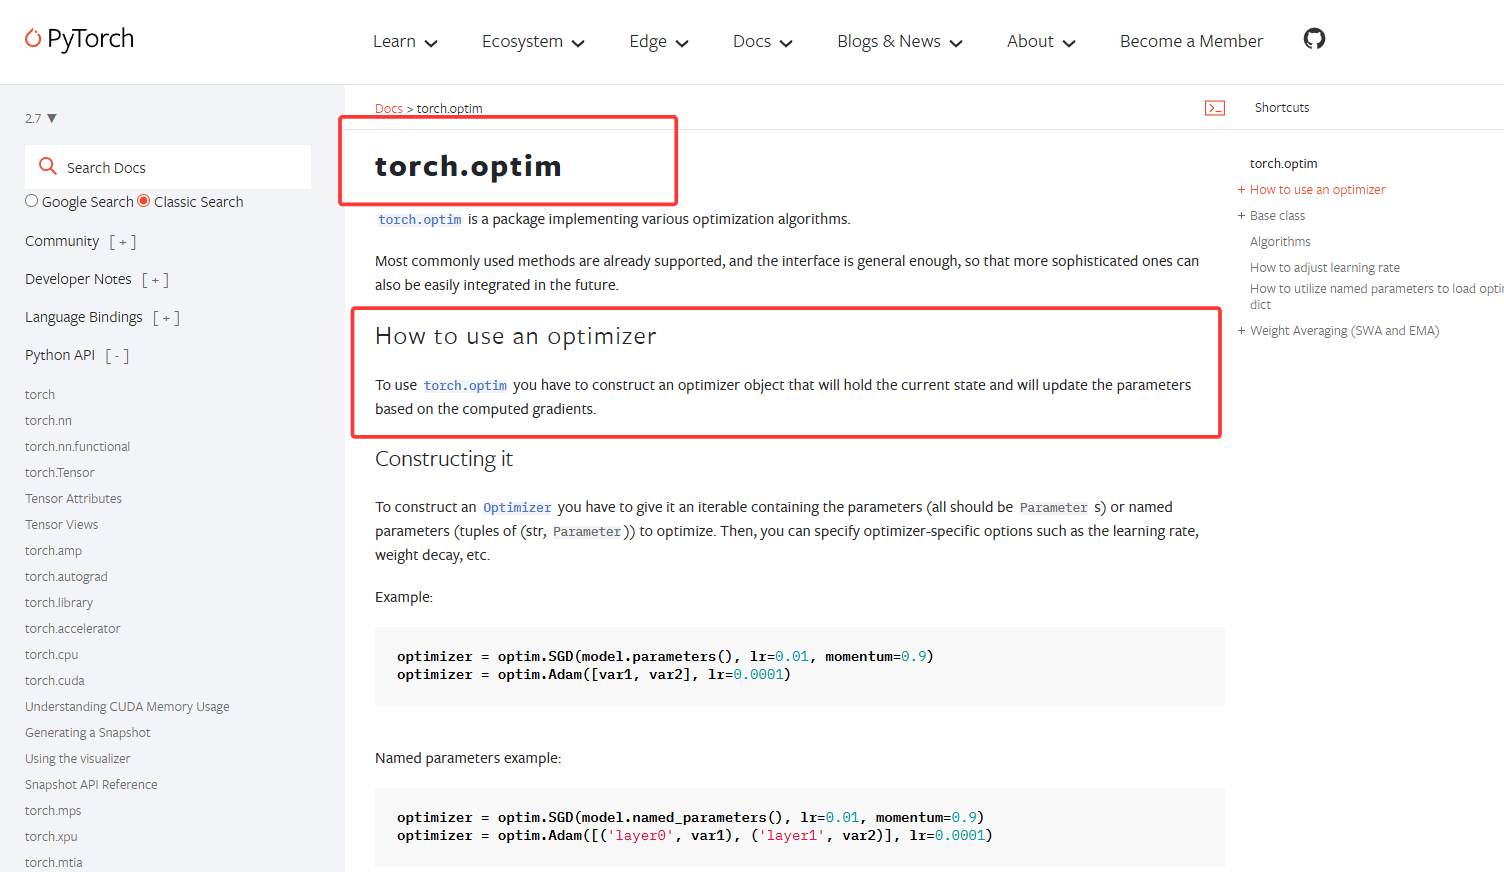Open torch.autograd in the sidebar

point(66,577)
